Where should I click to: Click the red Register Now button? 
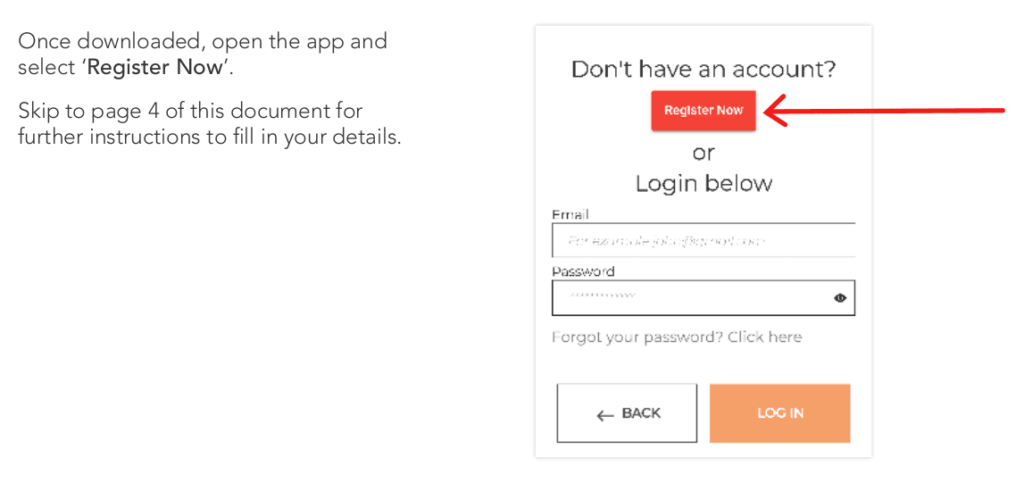703,110
